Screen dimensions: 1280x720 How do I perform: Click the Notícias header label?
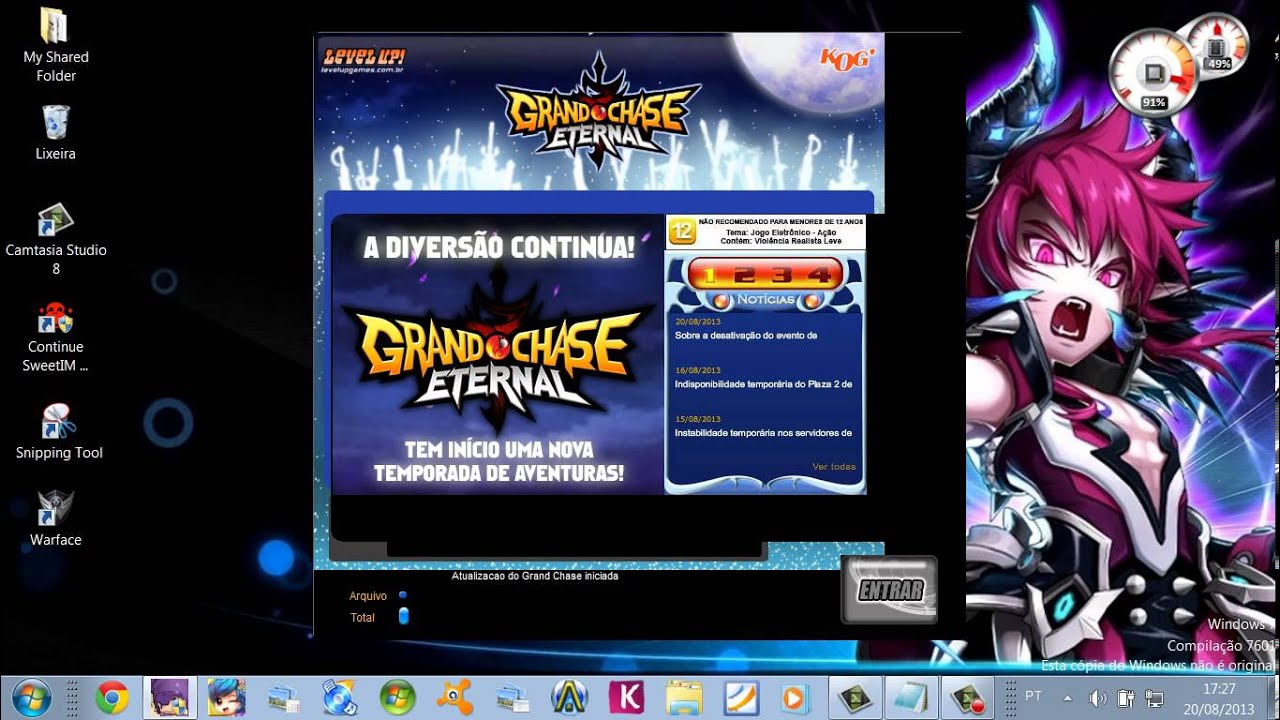(x=765, y=300)
